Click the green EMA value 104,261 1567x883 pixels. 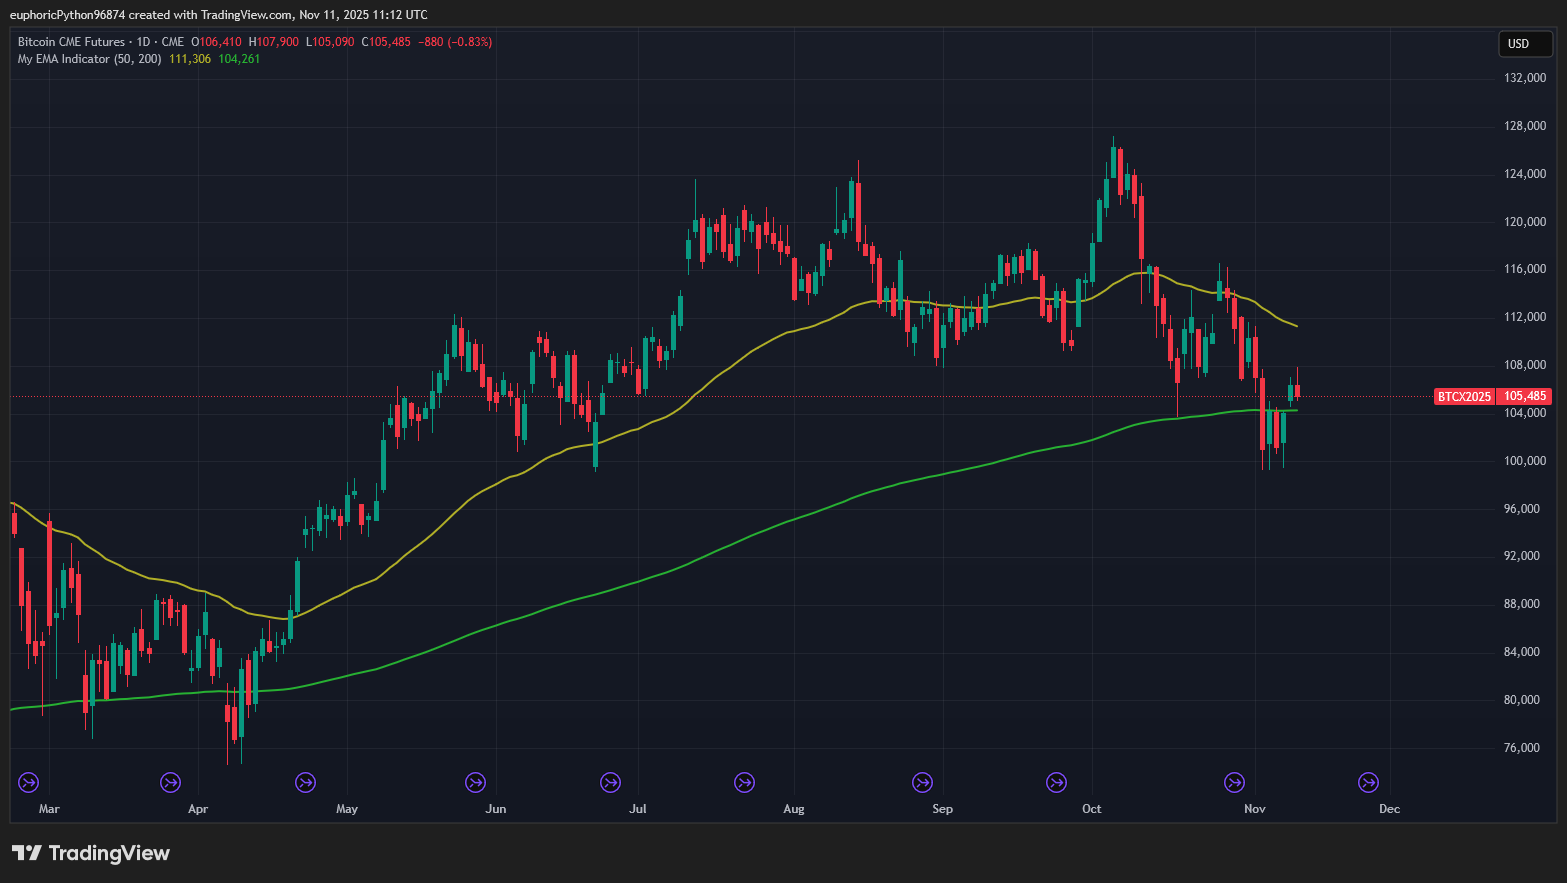[x=240, y=58]
